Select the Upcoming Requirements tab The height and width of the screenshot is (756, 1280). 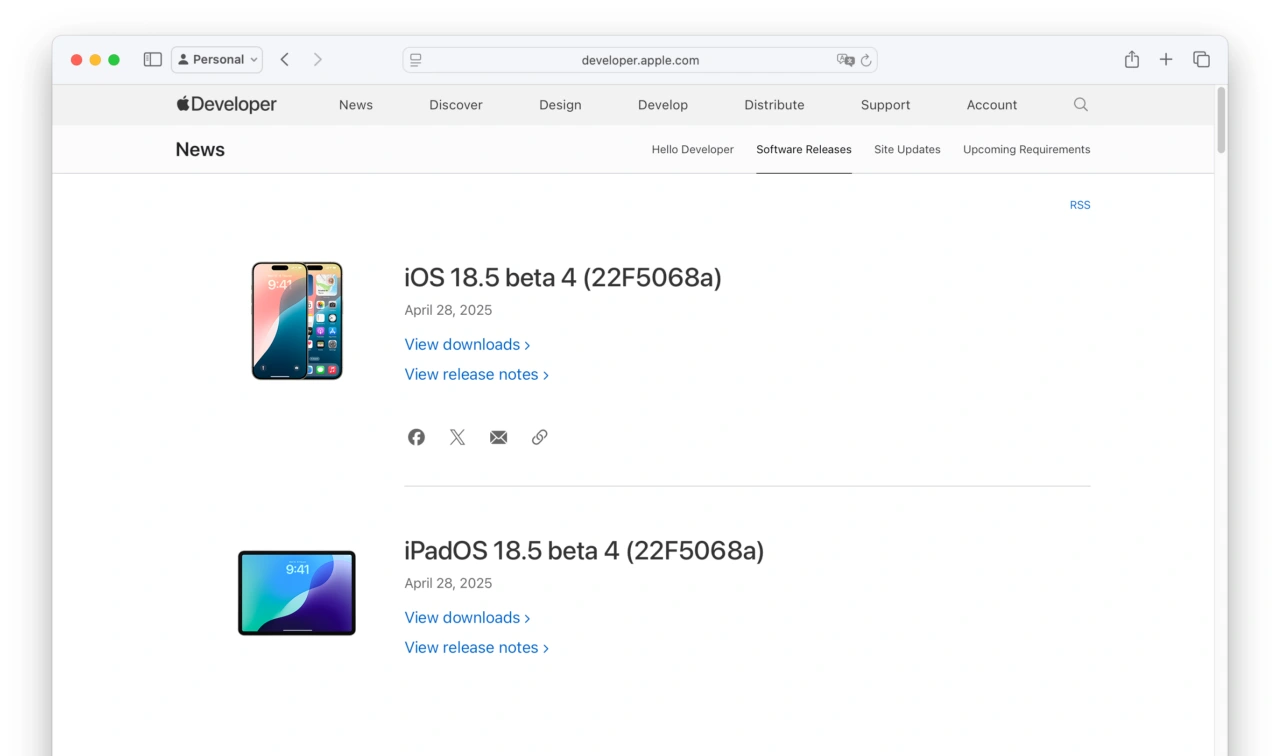tap(1026, 150)
